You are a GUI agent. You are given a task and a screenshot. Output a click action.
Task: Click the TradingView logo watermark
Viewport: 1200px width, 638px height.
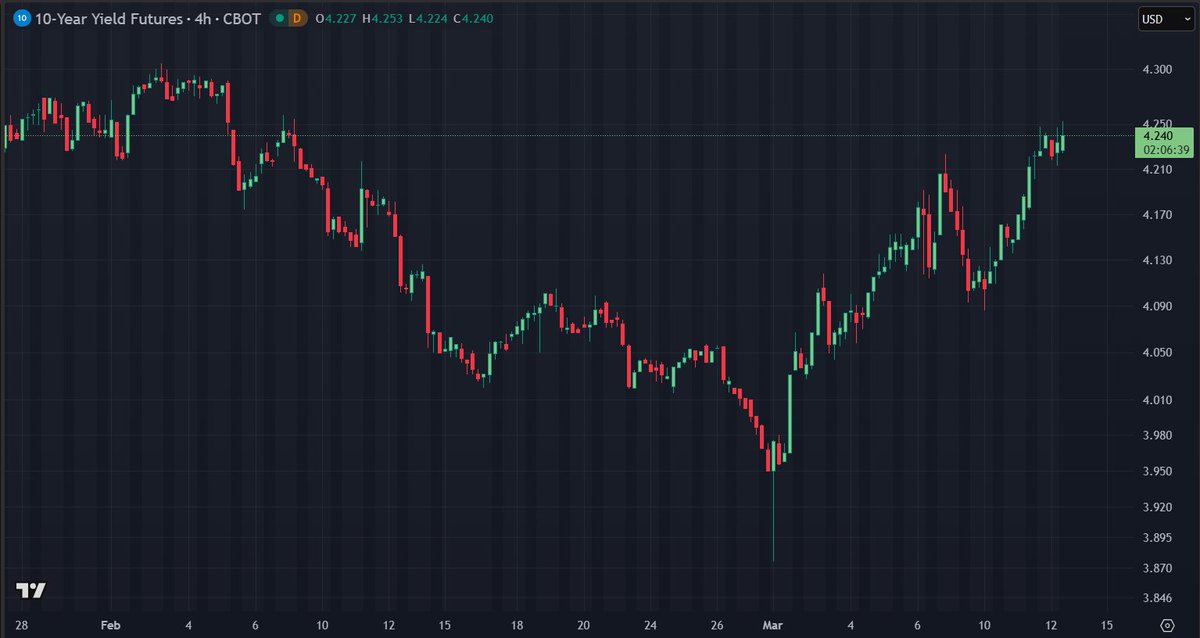point(28,592)
